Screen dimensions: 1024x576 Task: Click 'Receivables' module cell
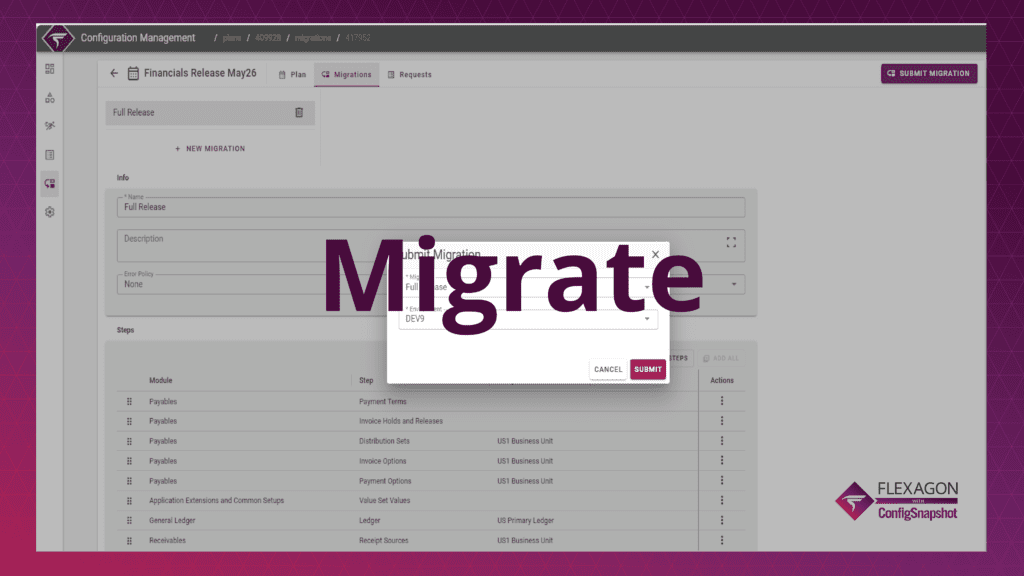(x=167, y=541)
